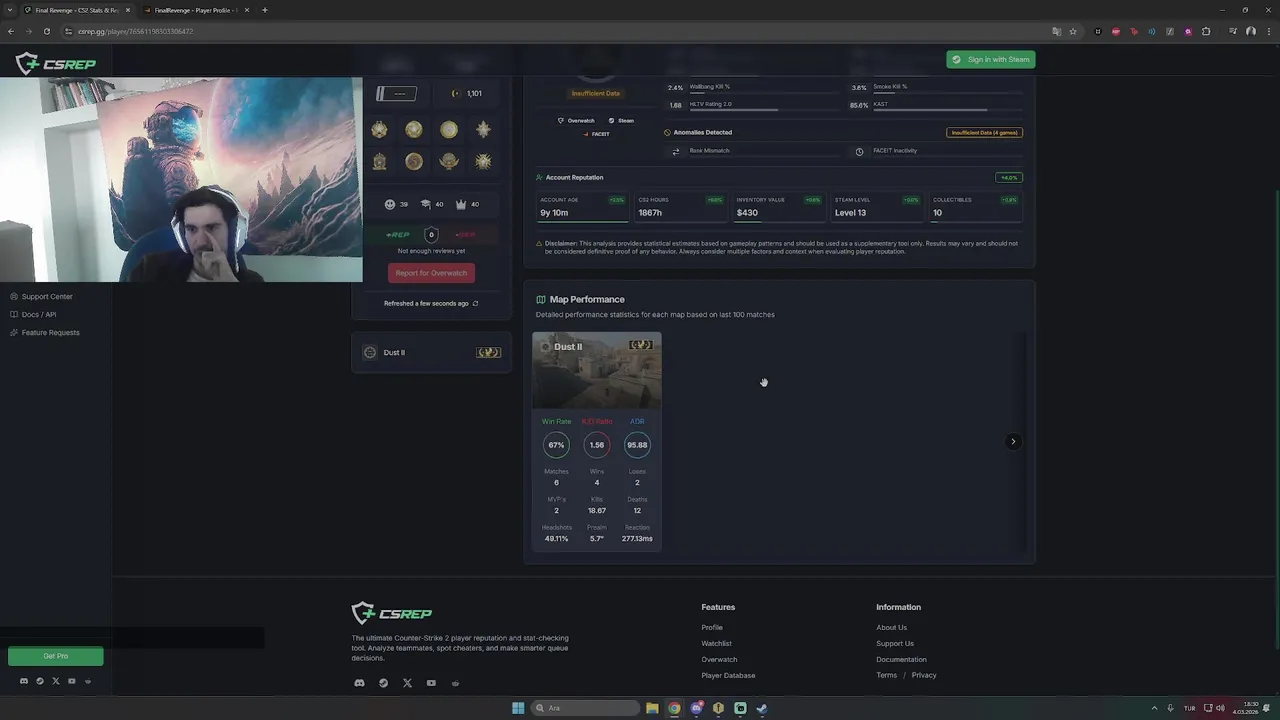Click the Reddit icon in the sidebar footer
Viewport: 1280px width, 720px height.
(x=88, y=681)
